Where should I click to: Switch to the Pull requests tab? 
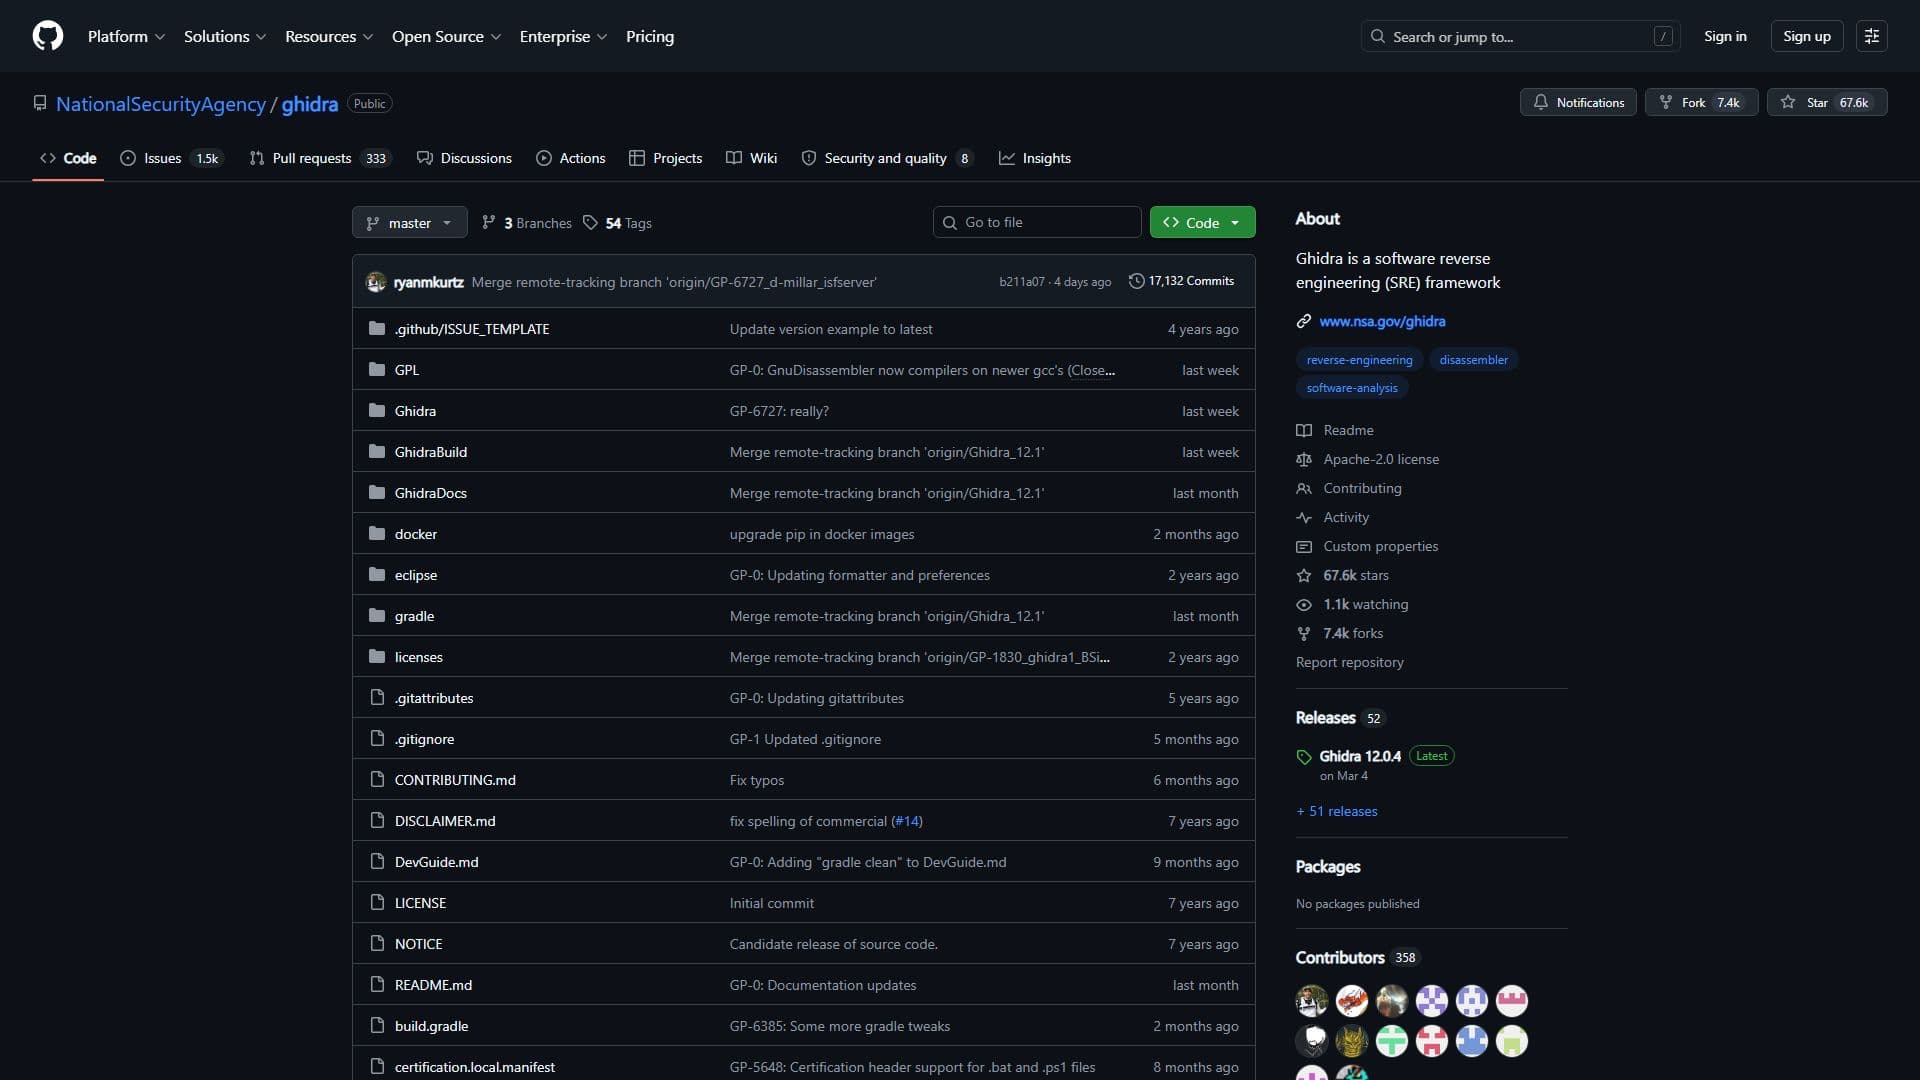(x=320, y=158)
